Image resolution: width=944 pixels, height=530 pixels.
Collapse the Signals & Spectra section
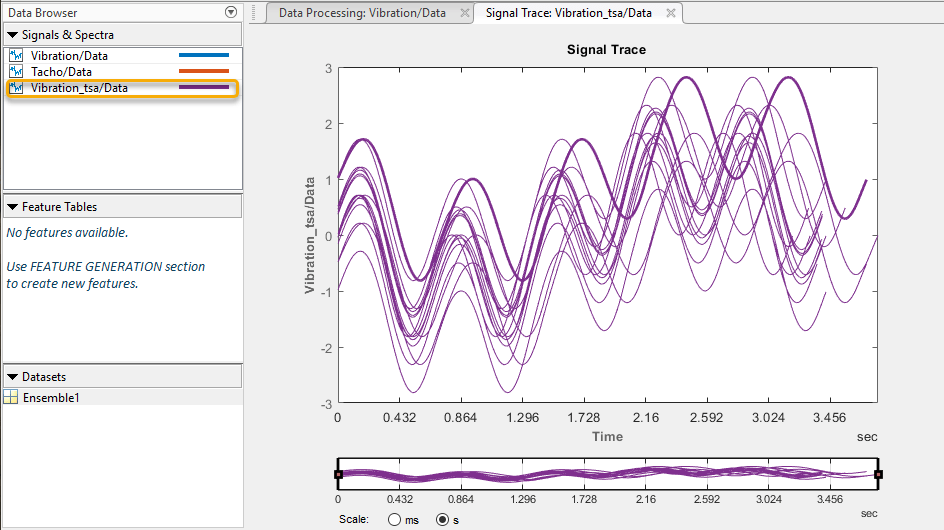coord(12,35)
